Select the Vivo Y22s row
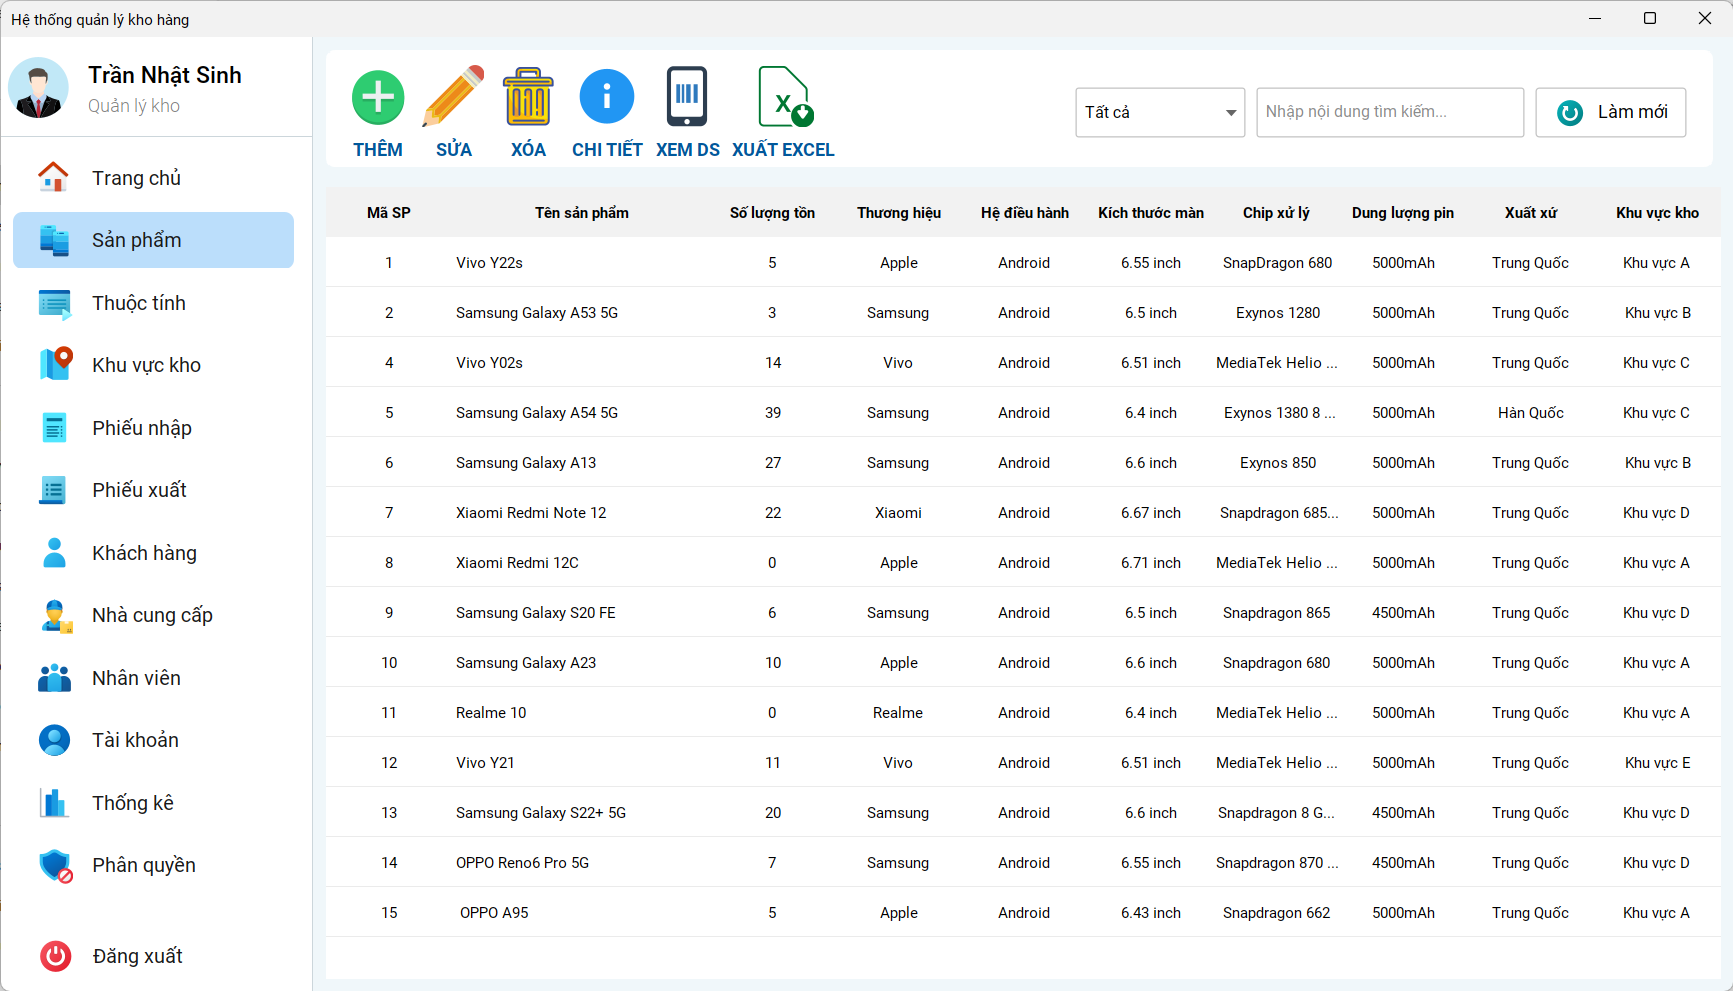Viewport: 1733px width, 991px height. 1023,263
